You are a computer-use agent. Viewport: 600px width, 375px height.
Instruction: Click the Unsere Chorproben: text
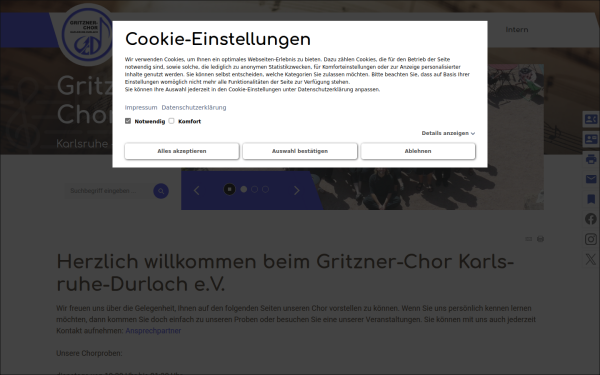(x=89, y=353)
